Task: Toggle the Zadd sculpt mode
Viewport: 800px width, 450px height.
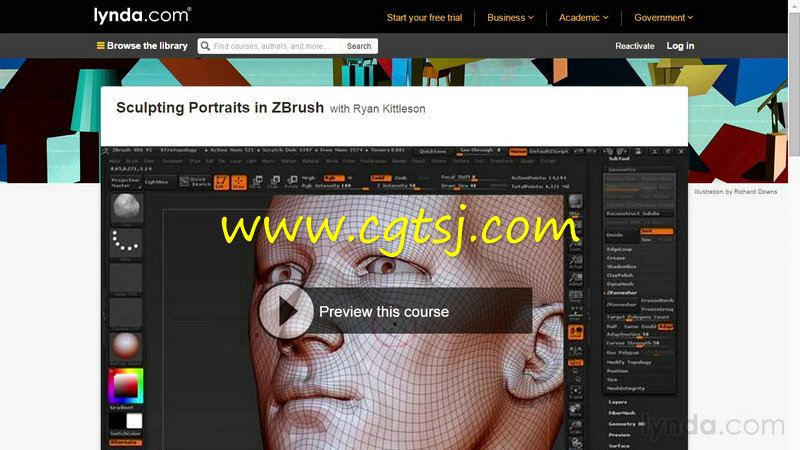Action: coord(380,178)
